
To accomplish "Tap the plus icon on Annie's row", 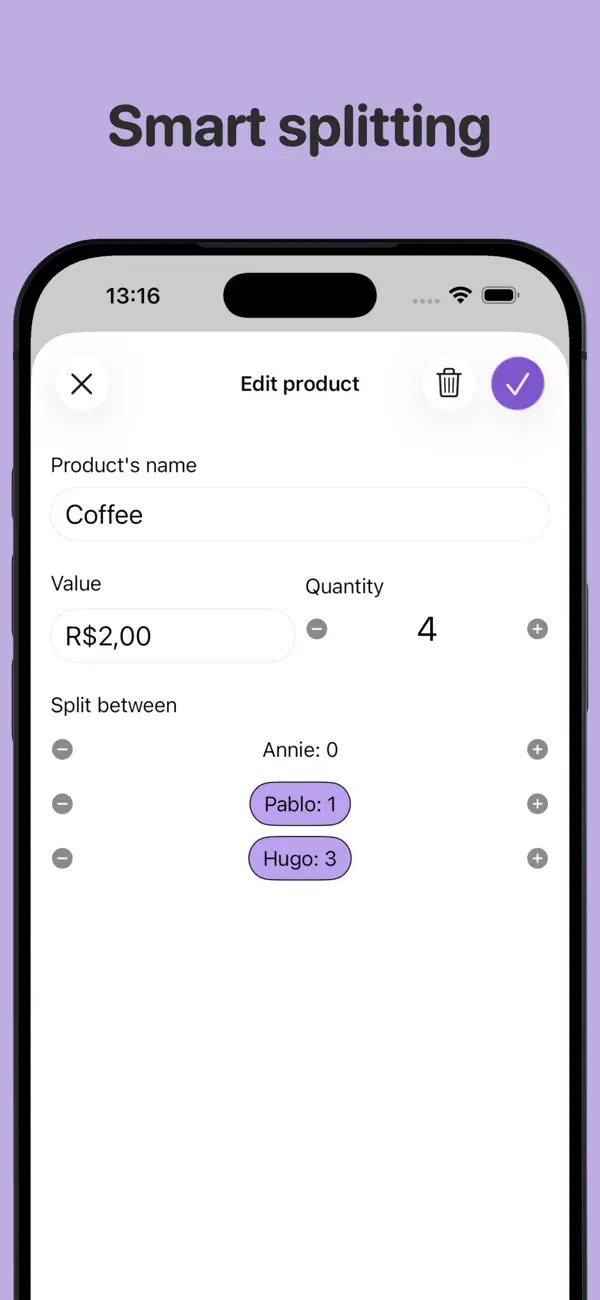I will pyautogui.click(x=537, y=749).
